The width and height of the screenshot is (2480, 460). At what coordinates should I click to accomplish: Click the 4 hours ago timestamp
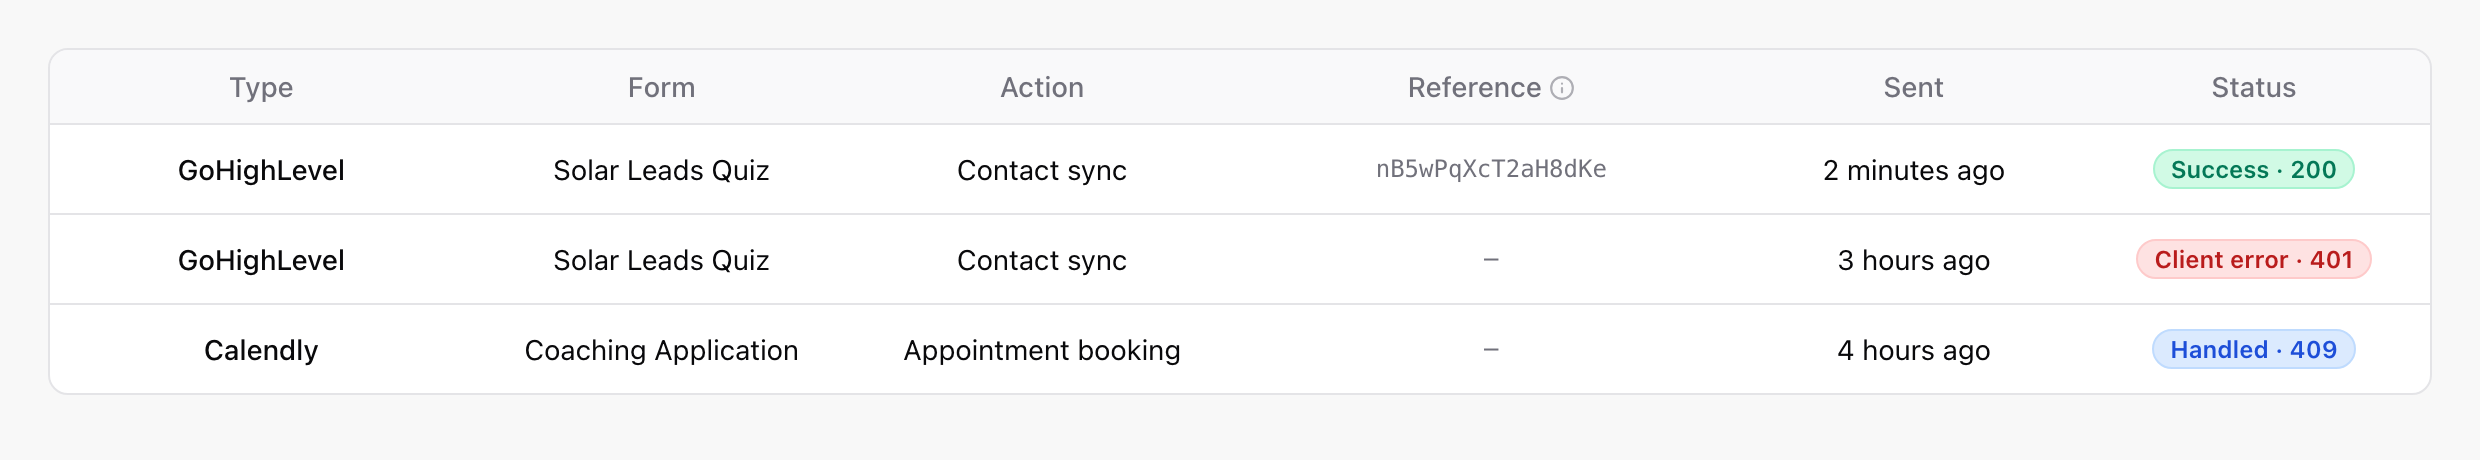coord(1913,350)
